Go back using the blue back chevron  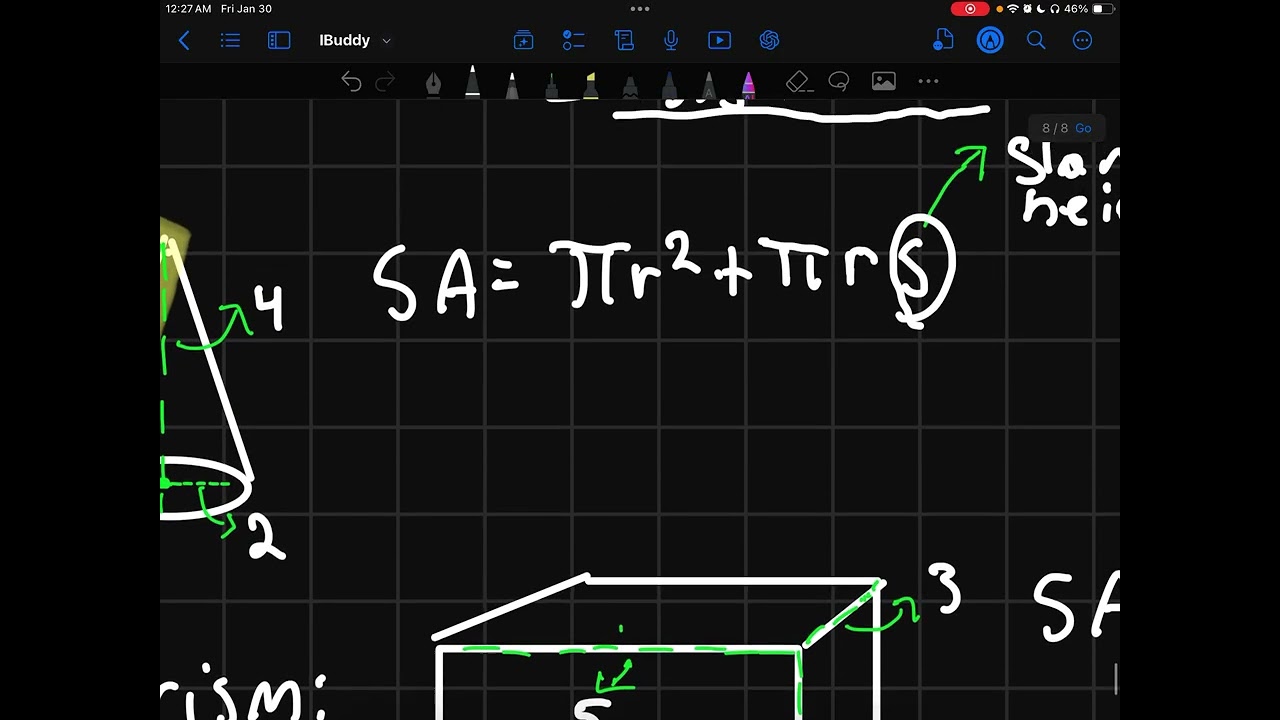click(x=184, y=41)
